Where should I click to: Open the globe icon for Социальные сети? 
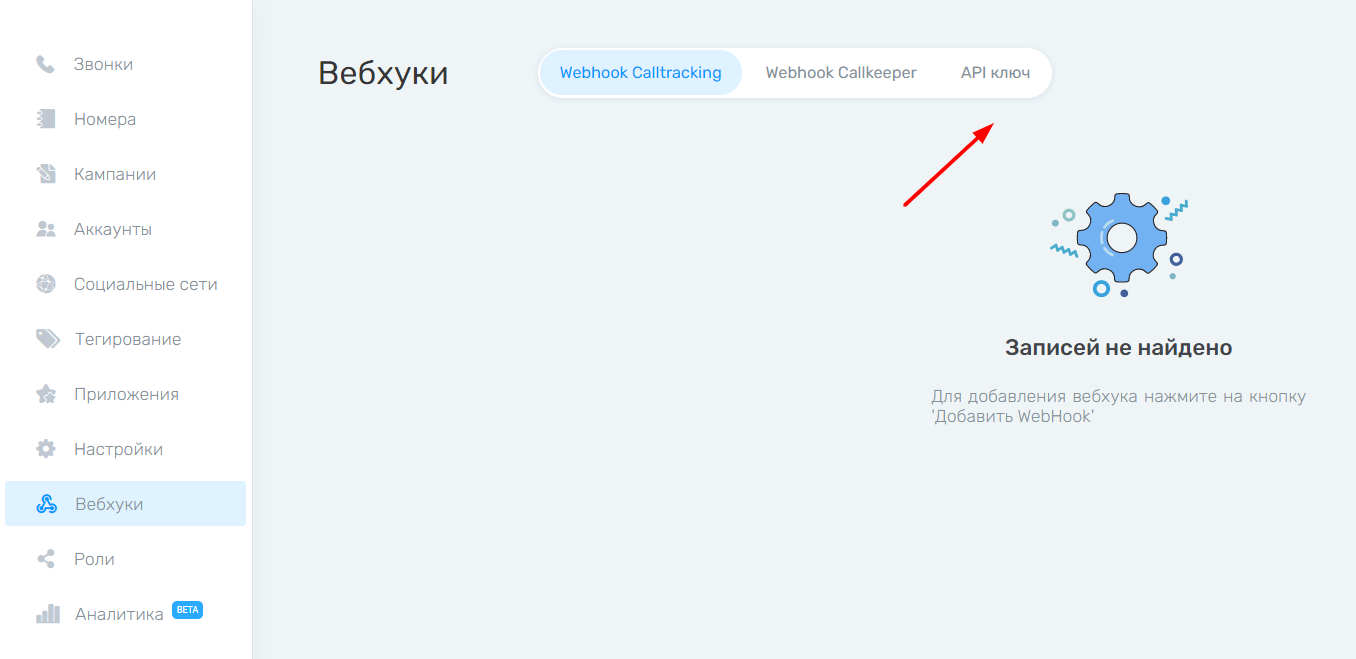(45, 284)
